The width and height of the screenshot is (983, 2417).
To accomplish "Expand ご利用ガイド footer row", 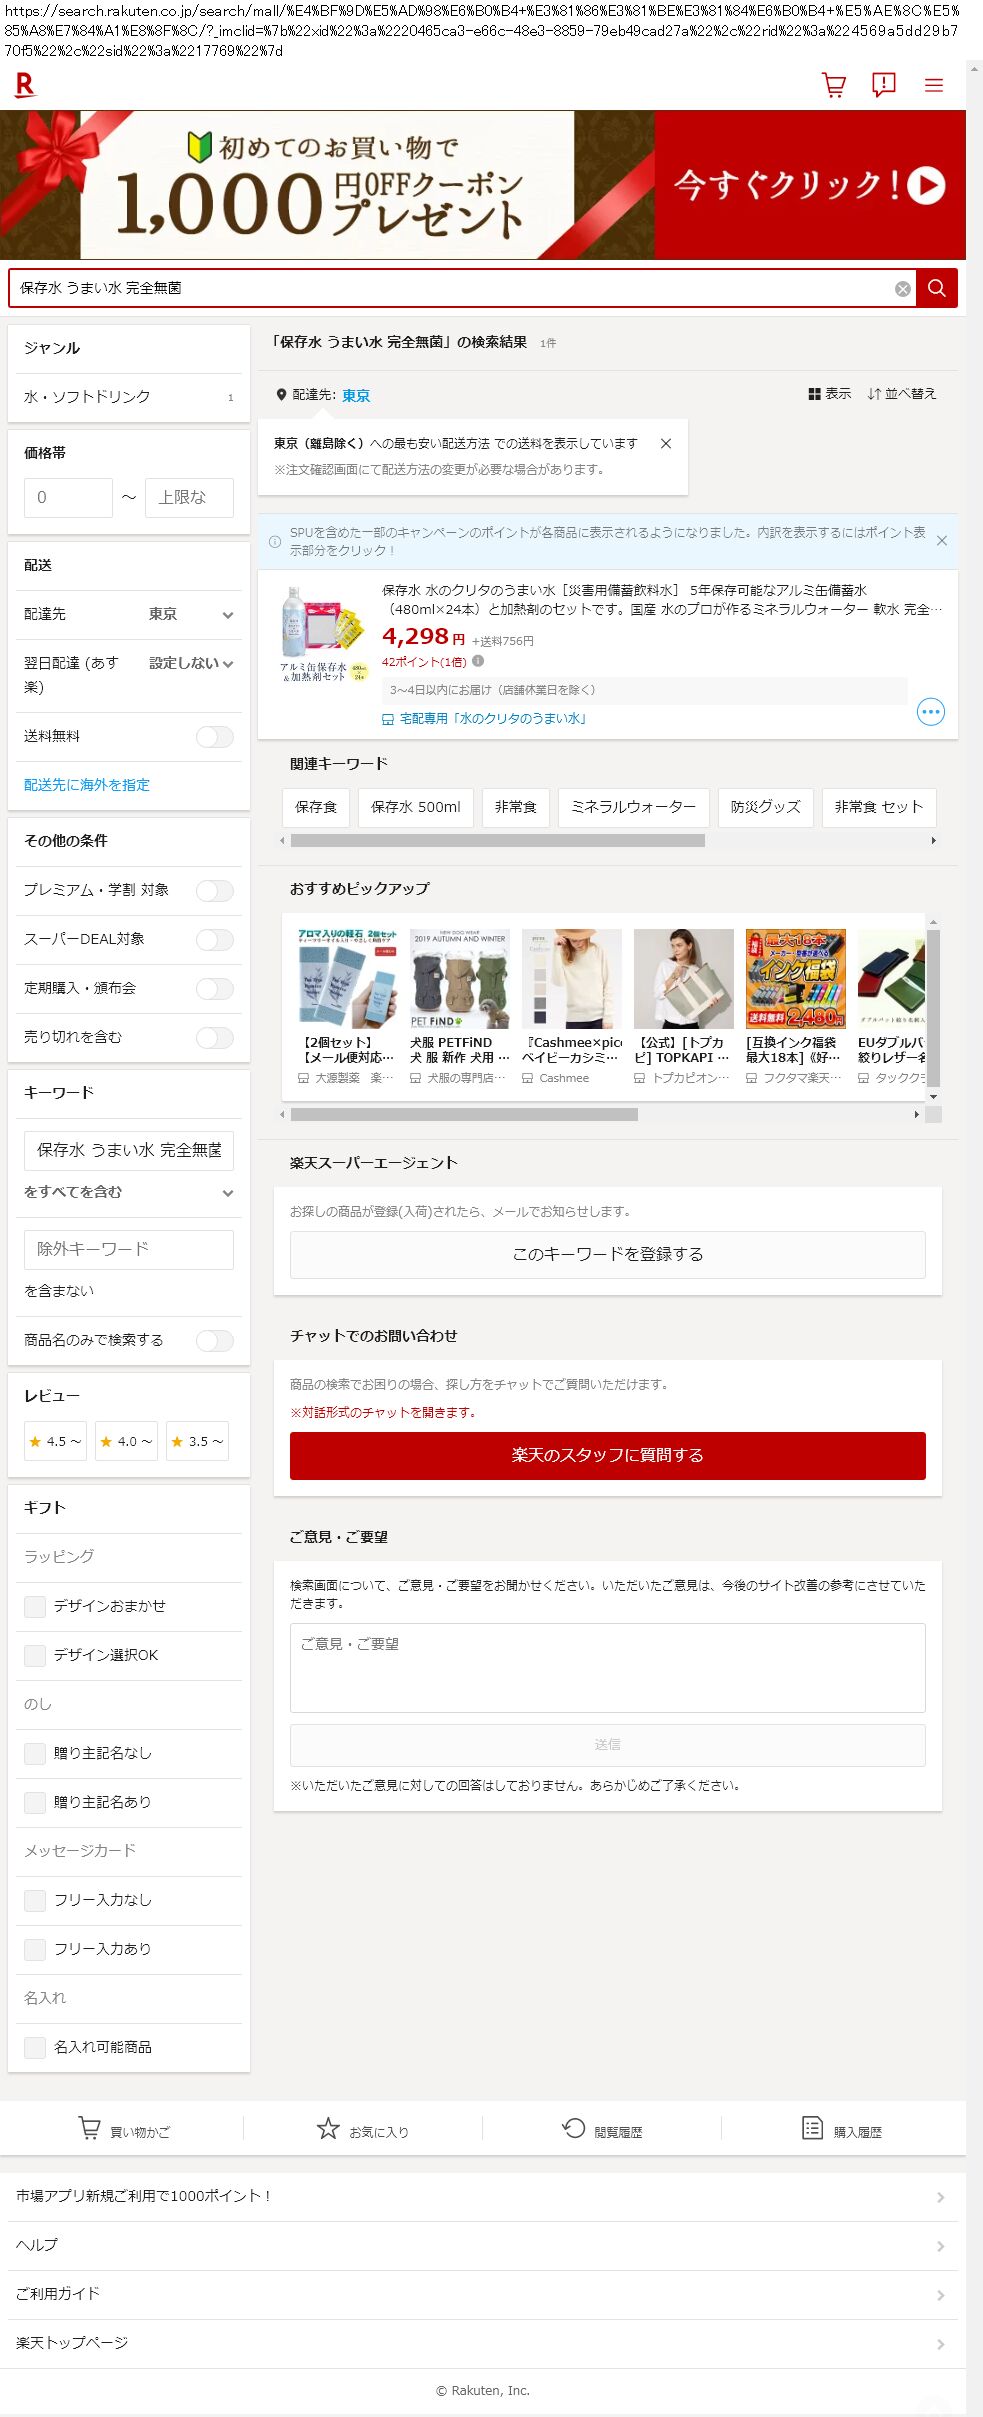I will coord(483,2294).
